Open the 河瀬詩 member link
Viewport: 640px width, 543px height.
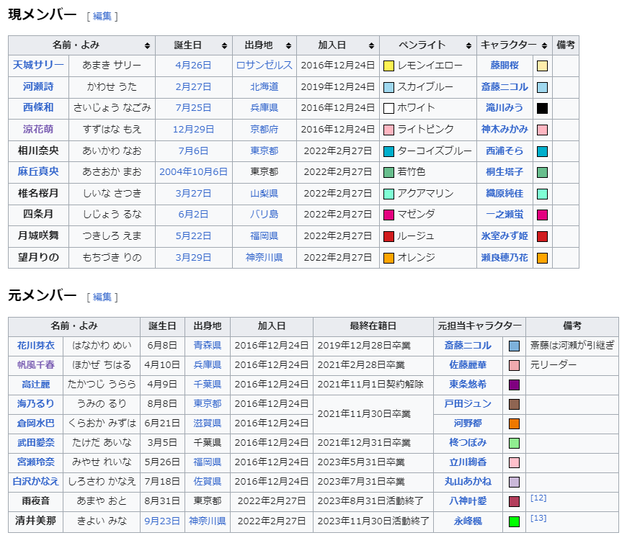coord(38,87)
